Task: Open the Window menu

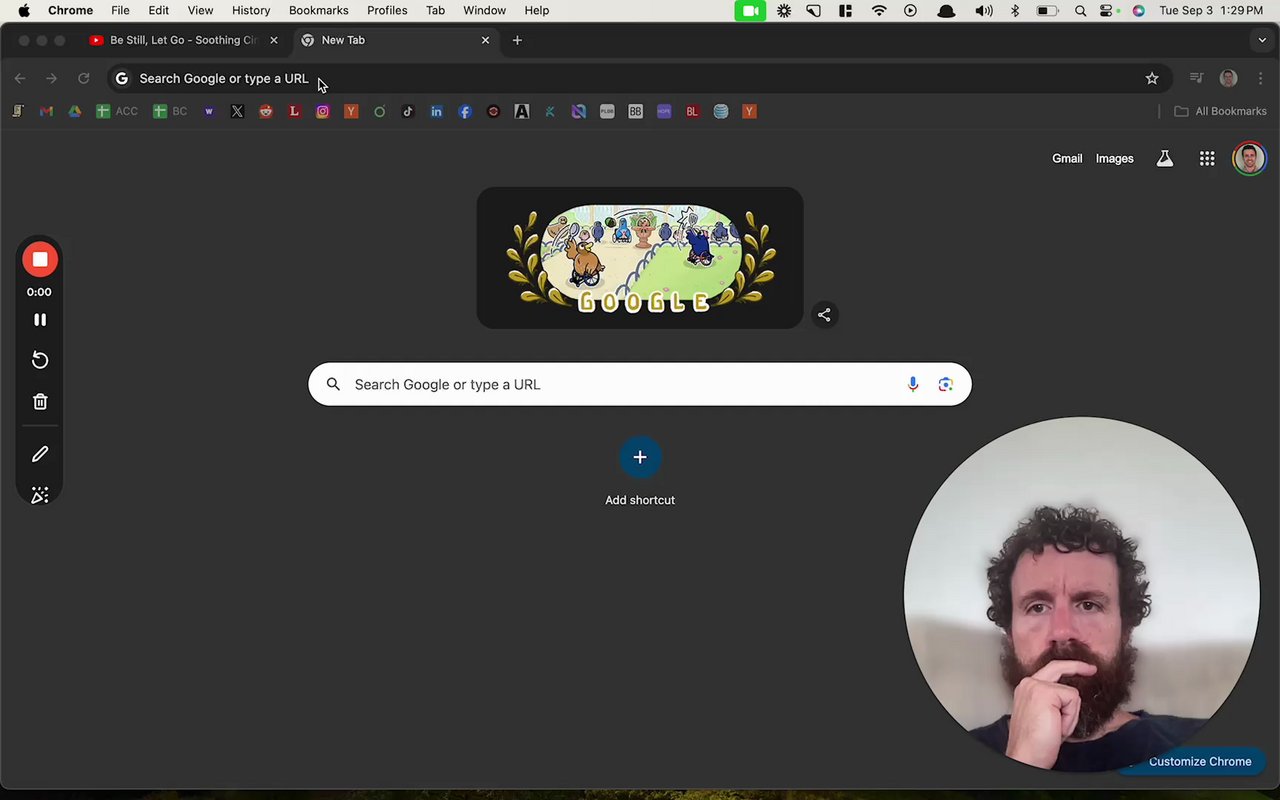Action: coord(484,10)
